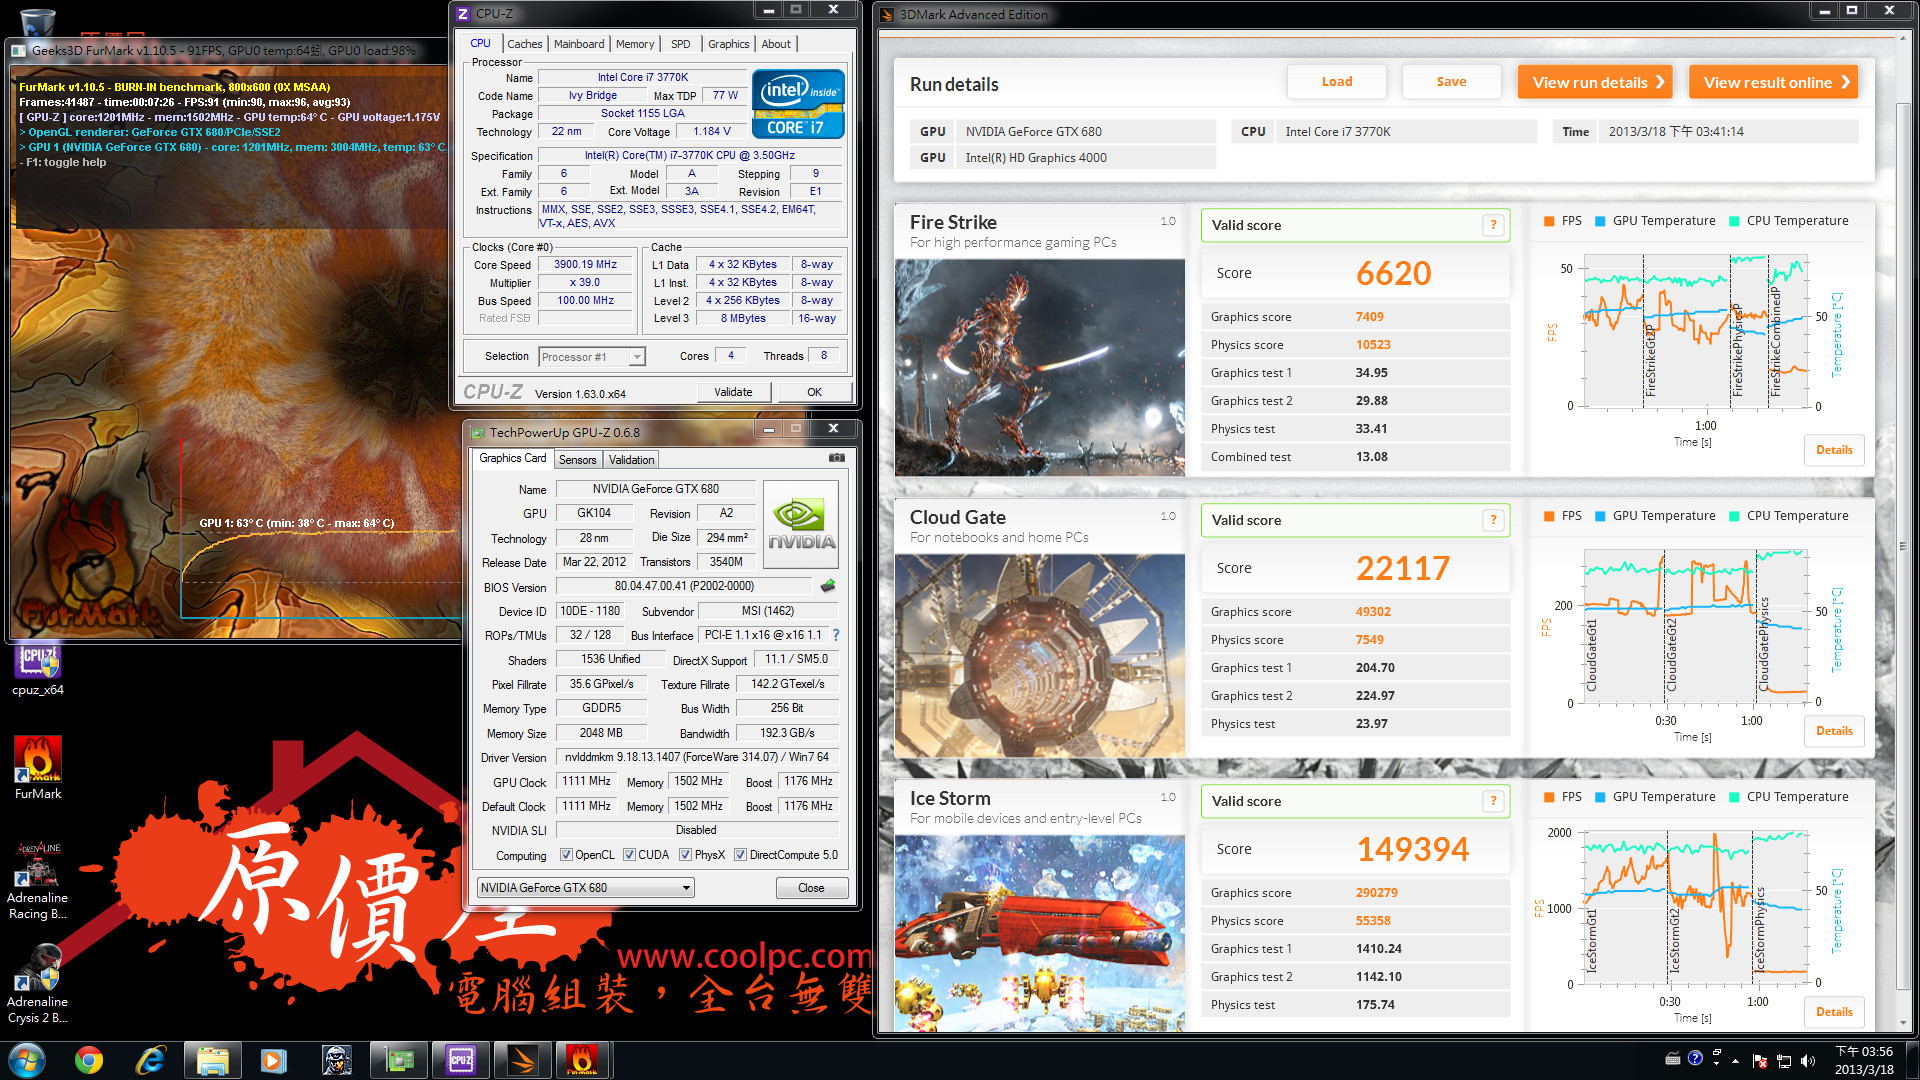Click View result online button
Screen dimensions: 1920x1080
(1773, 82)
